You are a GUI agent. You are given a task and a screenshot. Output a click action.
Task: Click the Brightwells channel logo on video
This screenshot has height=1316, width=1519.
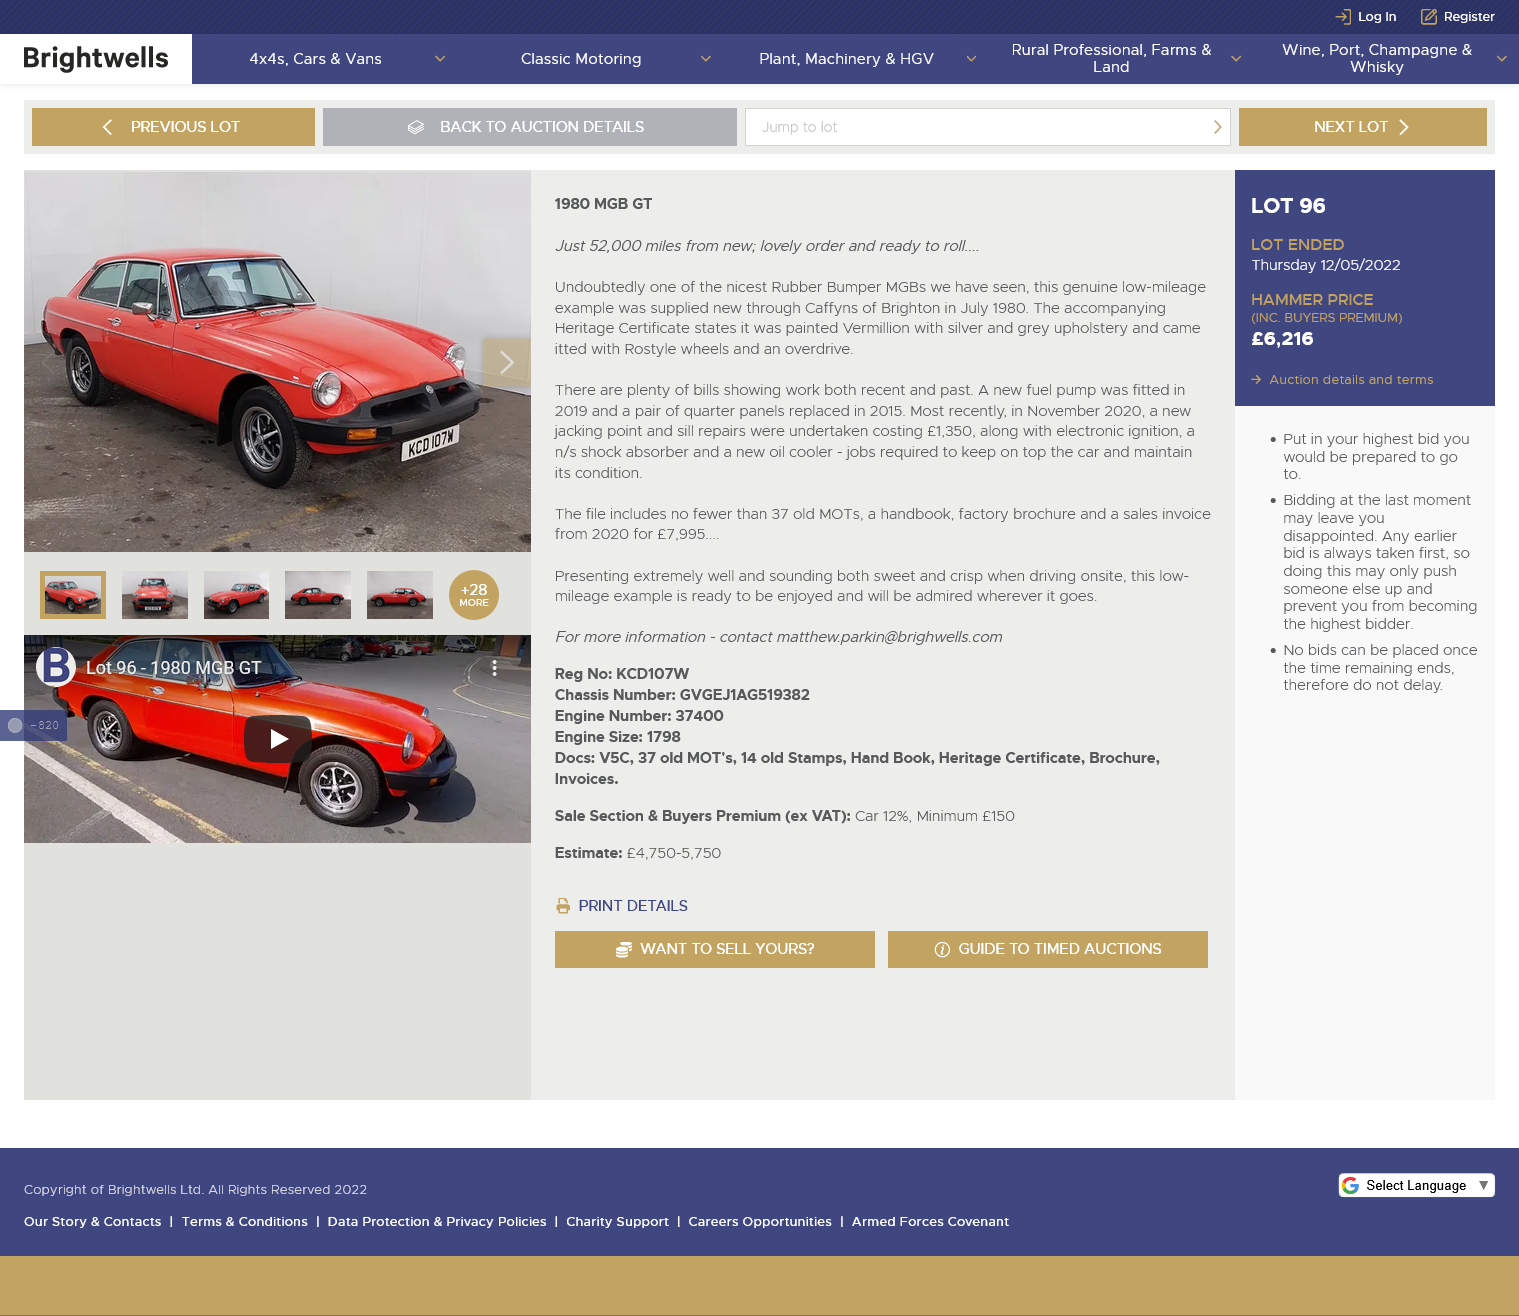tap(56, 667)
